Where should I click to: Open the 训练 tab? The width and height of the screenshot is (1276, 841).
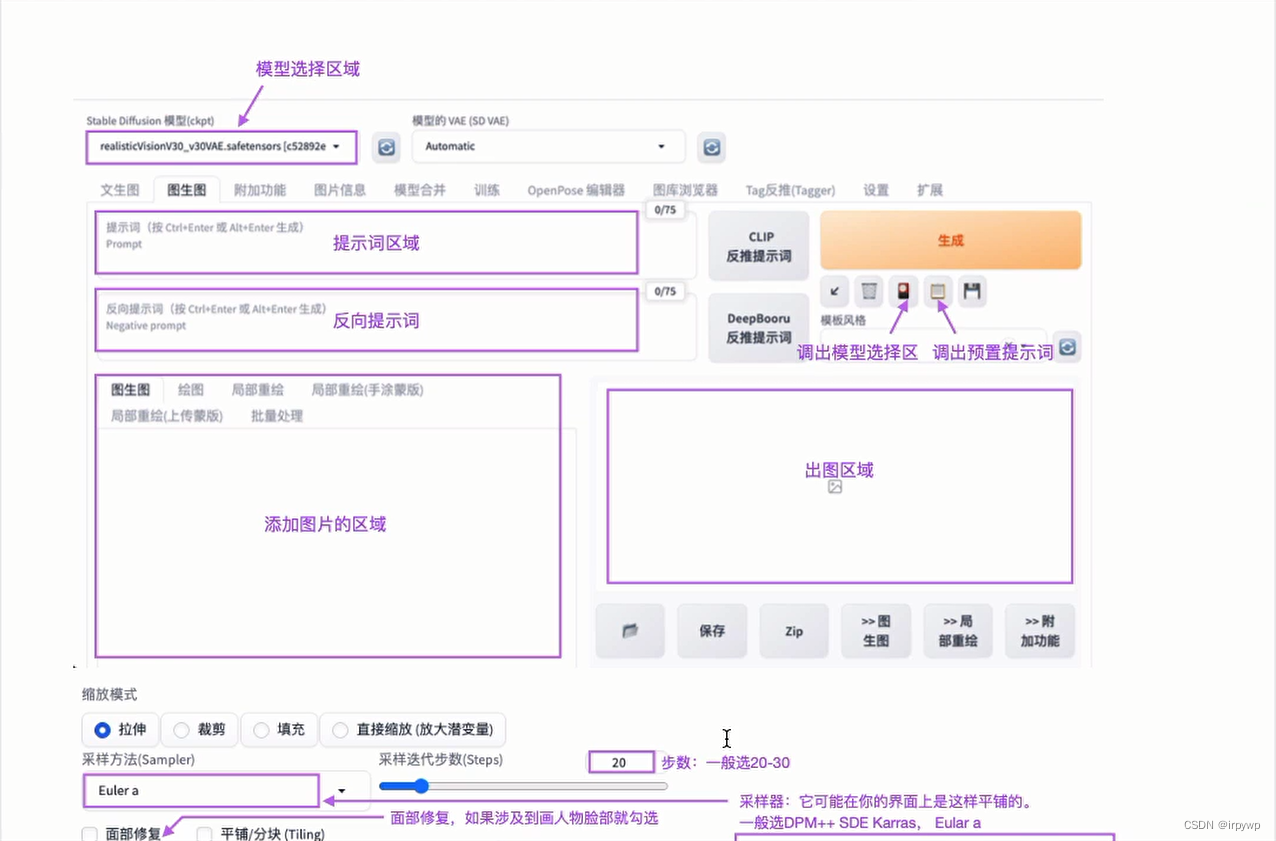tap(487, 190)
